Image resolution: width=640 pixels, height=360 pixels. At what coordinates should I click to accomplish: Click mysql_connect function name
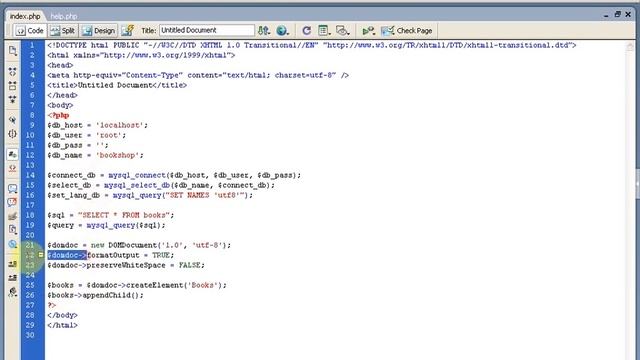[x=137, y=175]
